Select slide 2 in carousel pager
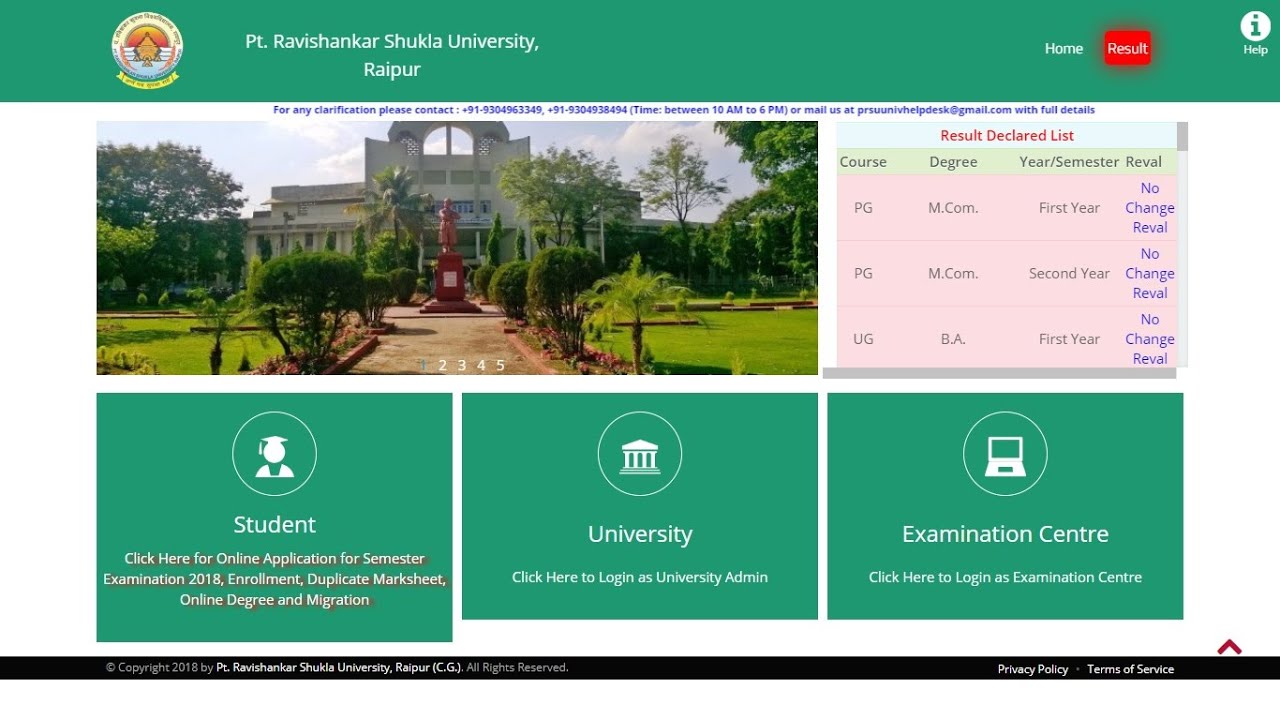Image resolution: width=1280 pixels, height=720 pixels. click(442, 365)
